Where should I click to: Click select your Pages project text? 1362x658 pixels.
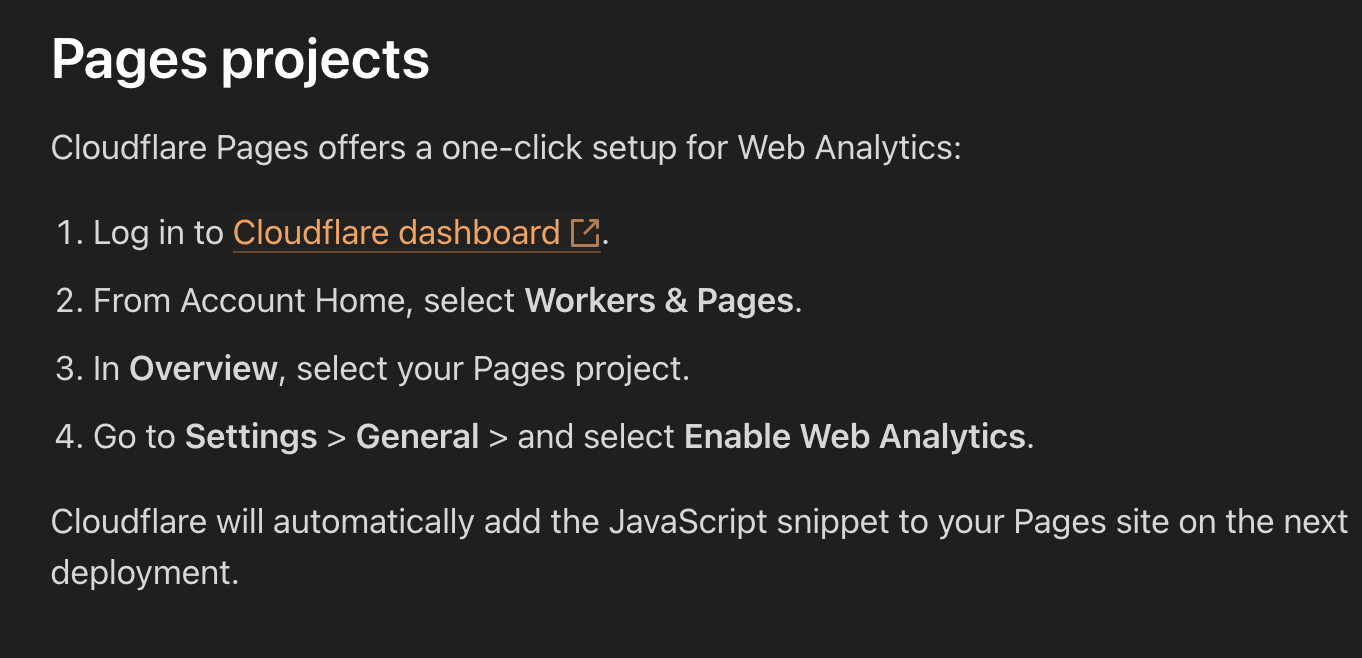point(490,369)
